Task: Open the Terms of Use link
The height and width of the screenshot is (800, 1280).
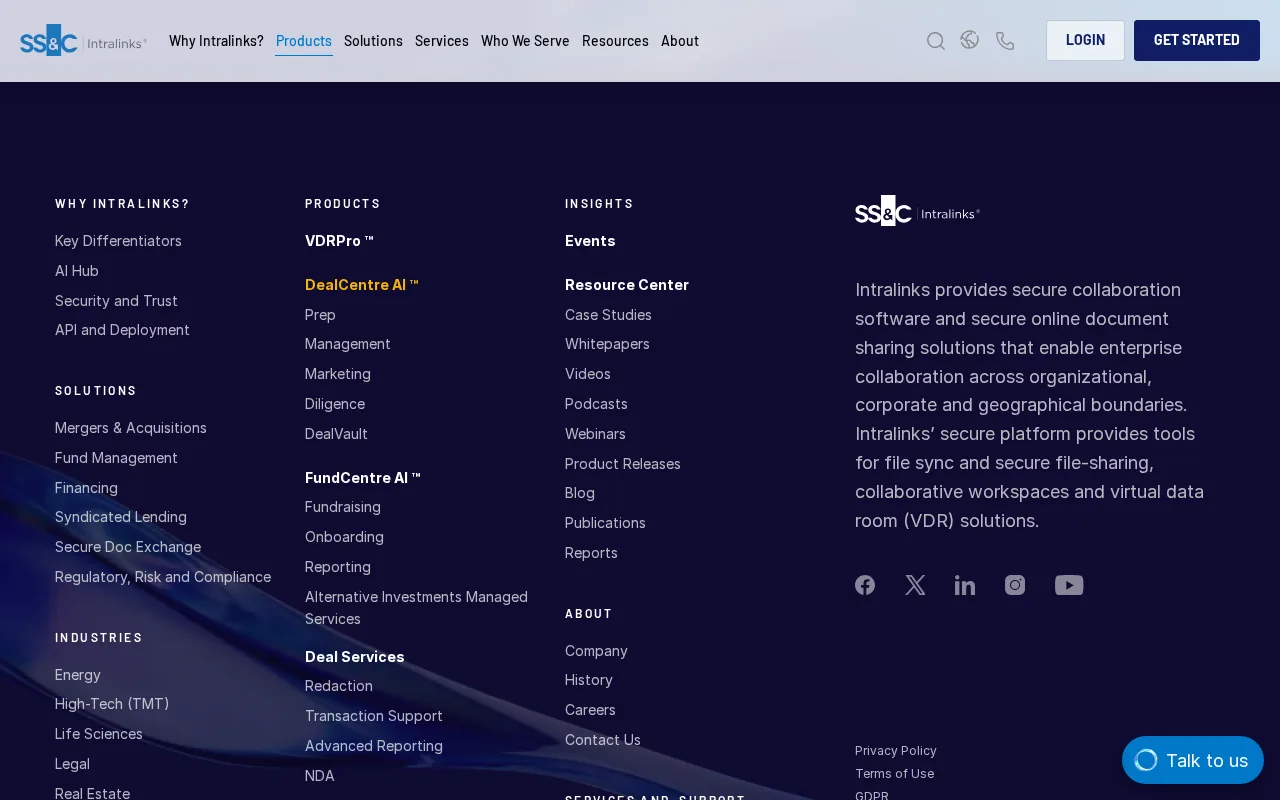Action: pyautogui.click(x=895, y=774)
